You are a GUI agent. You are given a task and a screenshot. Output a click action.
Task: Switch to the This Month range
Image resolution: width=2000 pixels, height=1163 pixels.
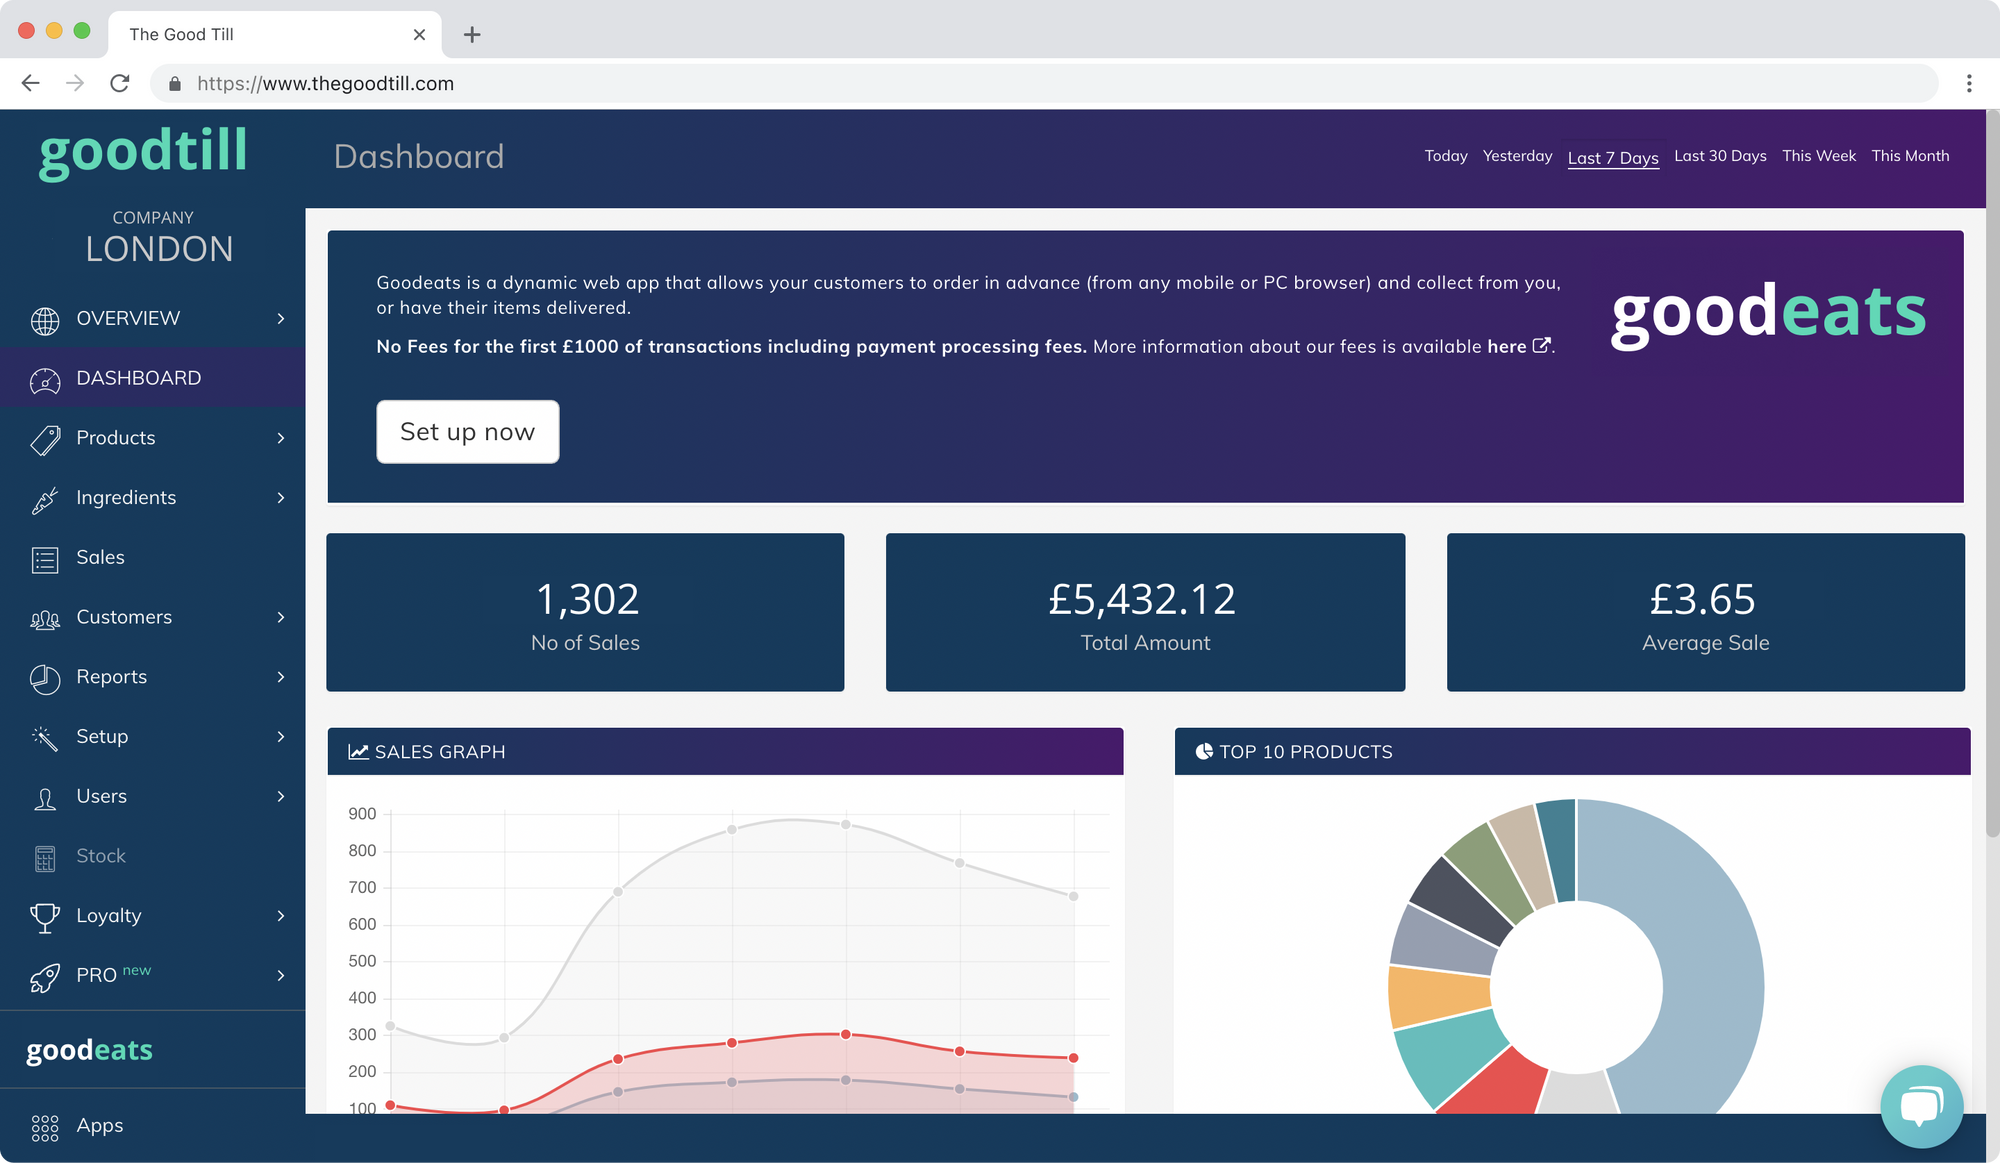(x=1910, y=156)
